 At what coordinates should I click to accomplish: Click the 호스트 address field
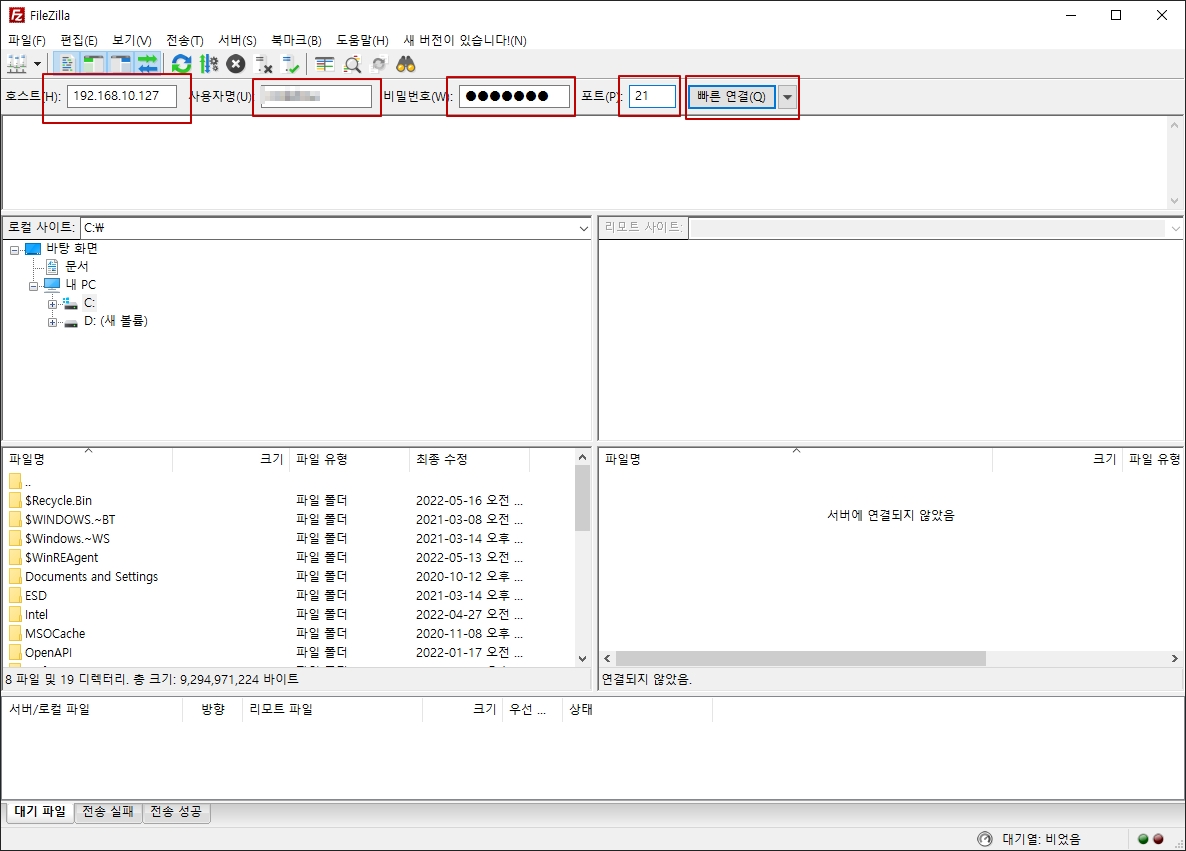[122, 96]
